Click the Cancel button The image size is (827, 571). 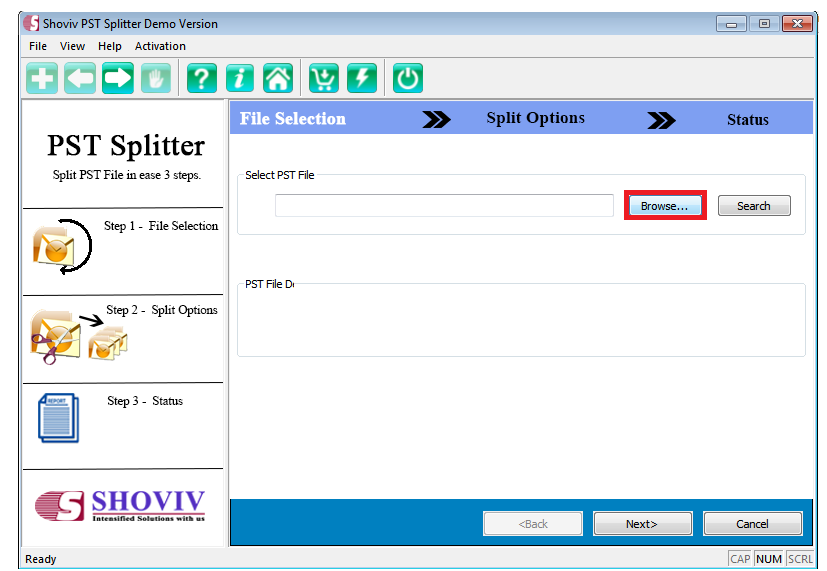753,524
